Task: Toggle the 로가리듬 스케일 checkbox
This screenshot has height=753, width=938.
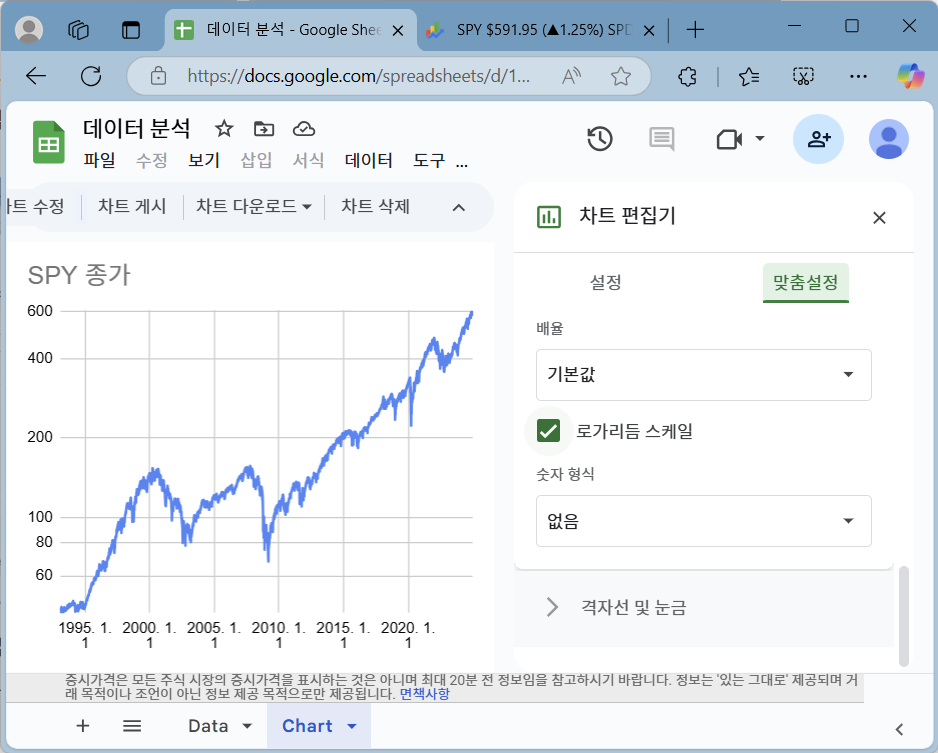Action: 548,431
